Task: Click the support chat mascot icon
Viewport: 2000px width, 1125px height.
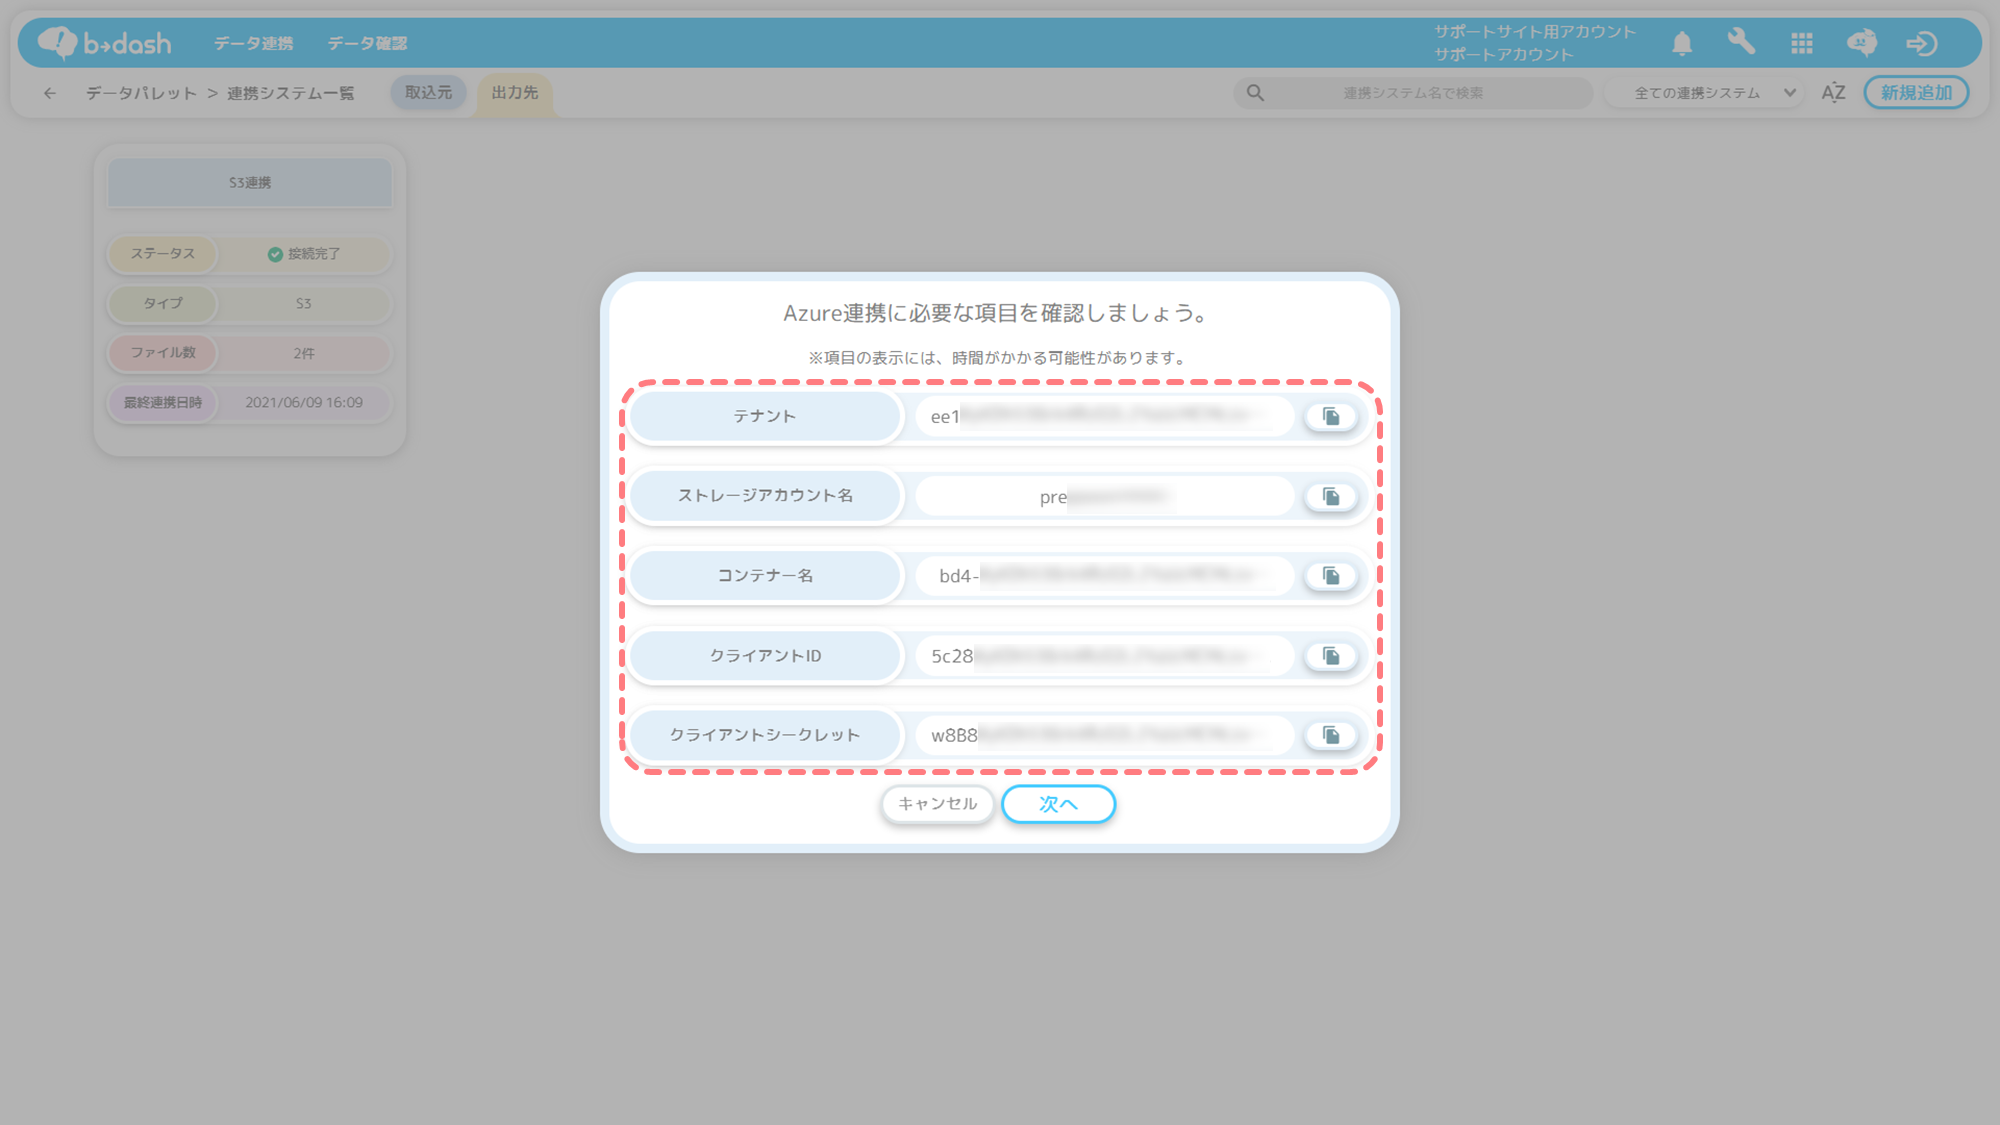Action: point(1861,42)
